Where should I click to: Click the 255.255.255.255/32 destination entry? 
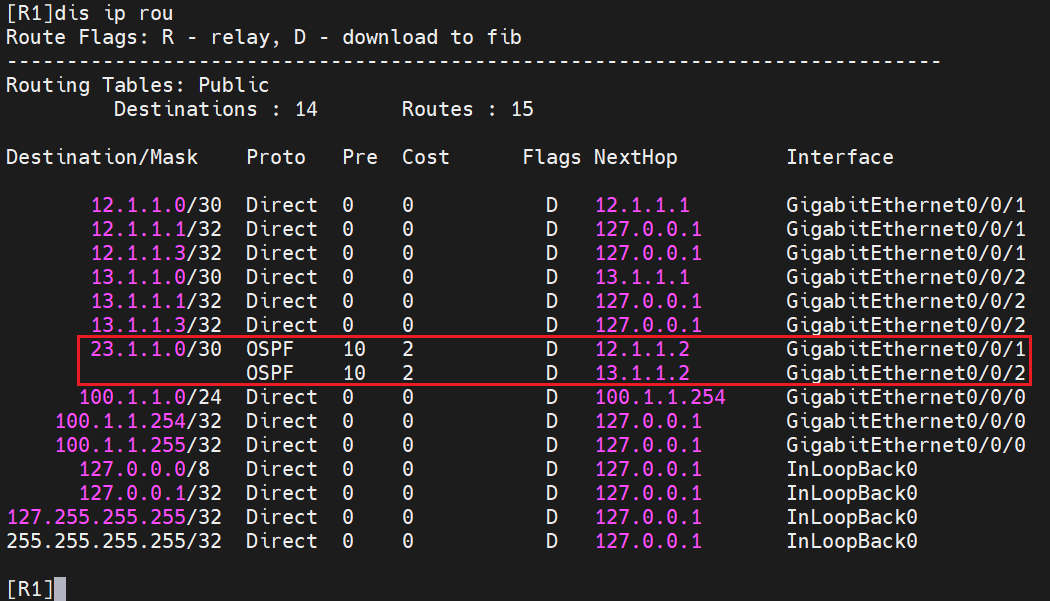tap(112, 541)
